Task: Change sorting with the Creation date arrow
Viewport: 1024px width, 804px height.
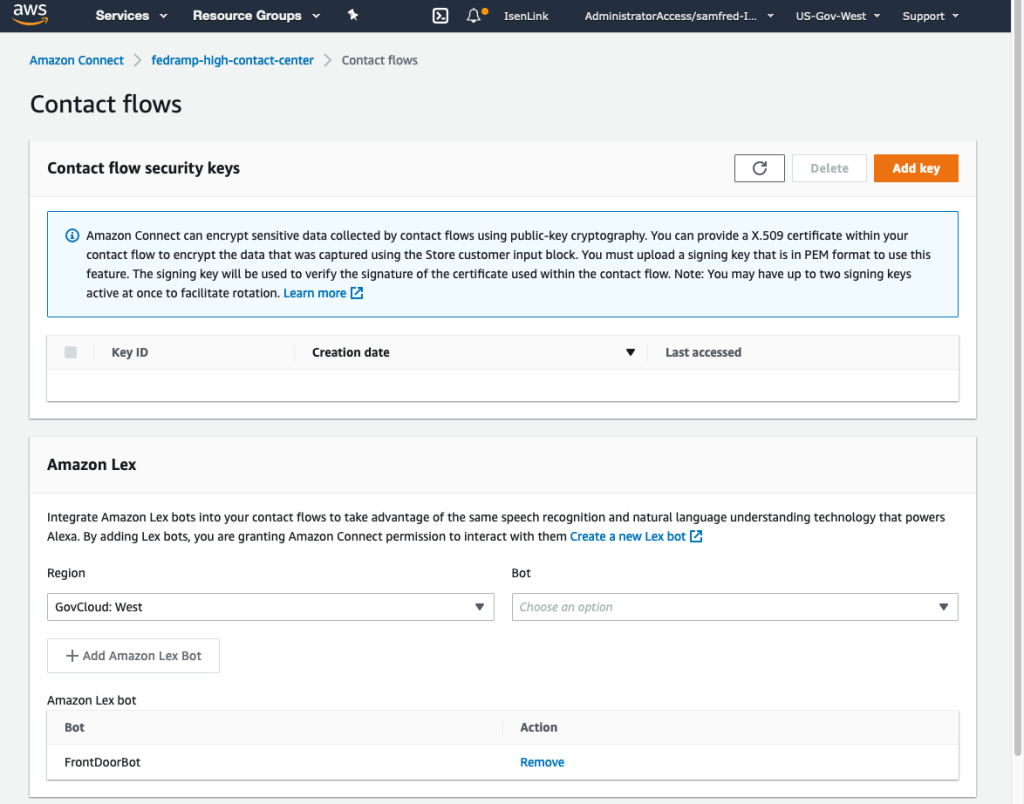Action: coord(630,352)
